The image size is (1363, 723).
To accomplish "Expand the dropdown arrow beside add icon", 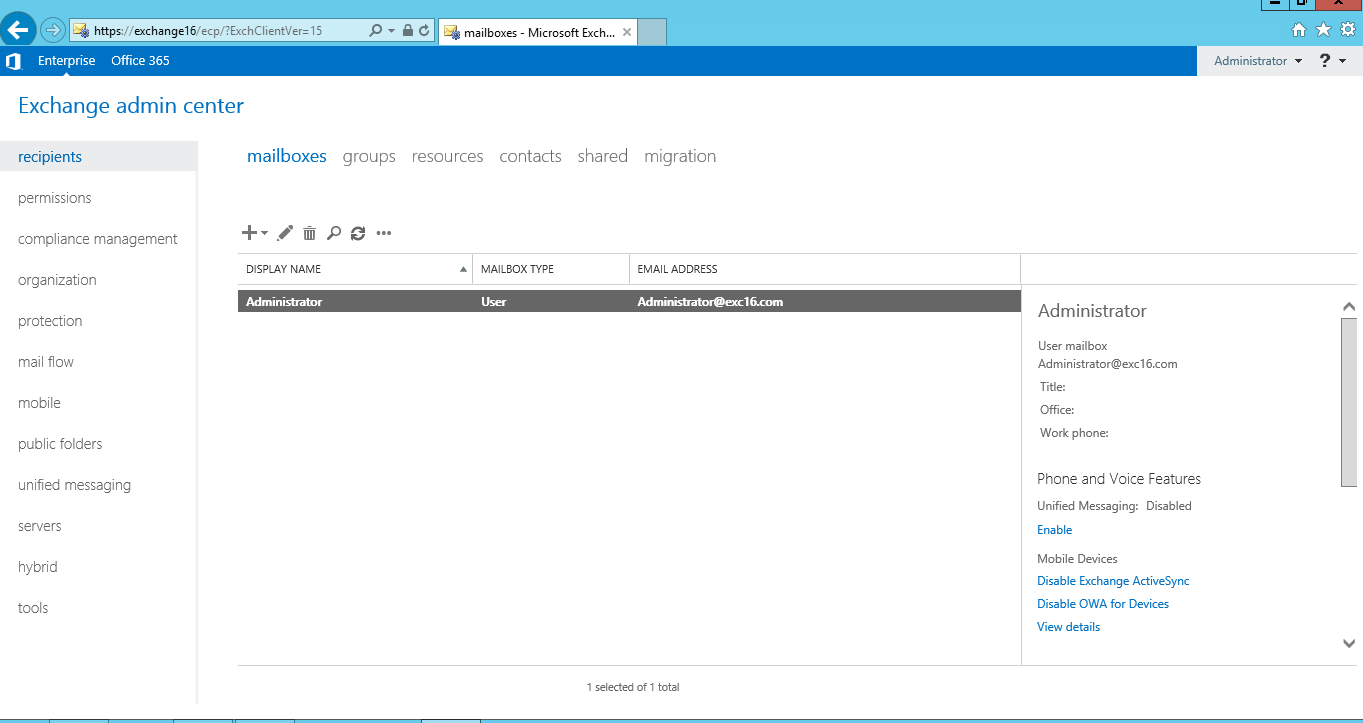I will click(264, 233).
